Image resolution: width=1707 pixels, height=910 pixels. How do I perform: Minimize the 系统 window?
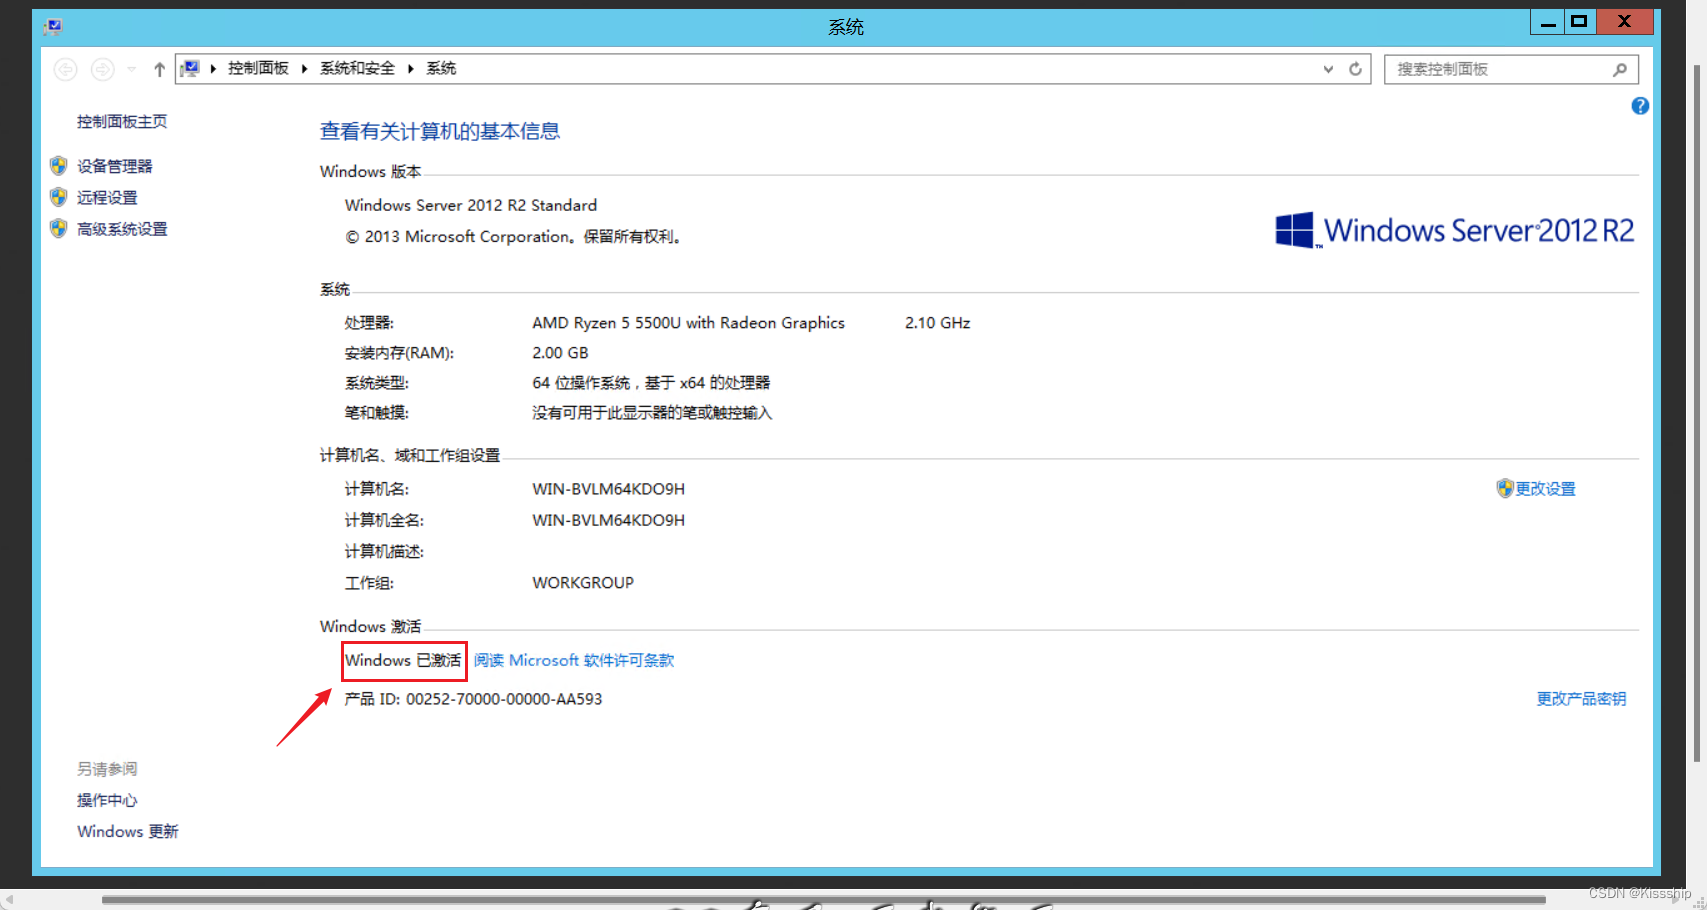[1548, 21]
